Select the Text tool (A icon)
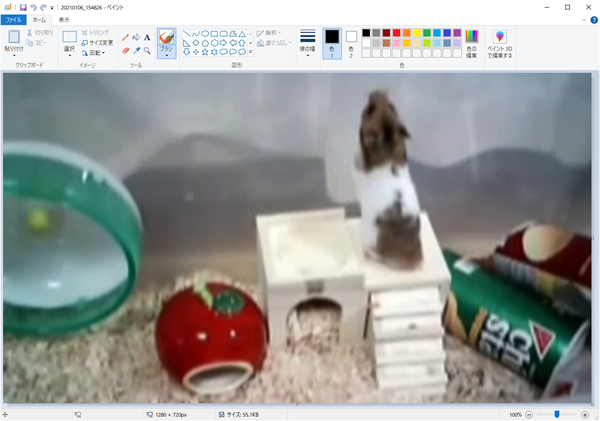Image resolution: width=600 pixels, height=421 pixels. (147, 38)
